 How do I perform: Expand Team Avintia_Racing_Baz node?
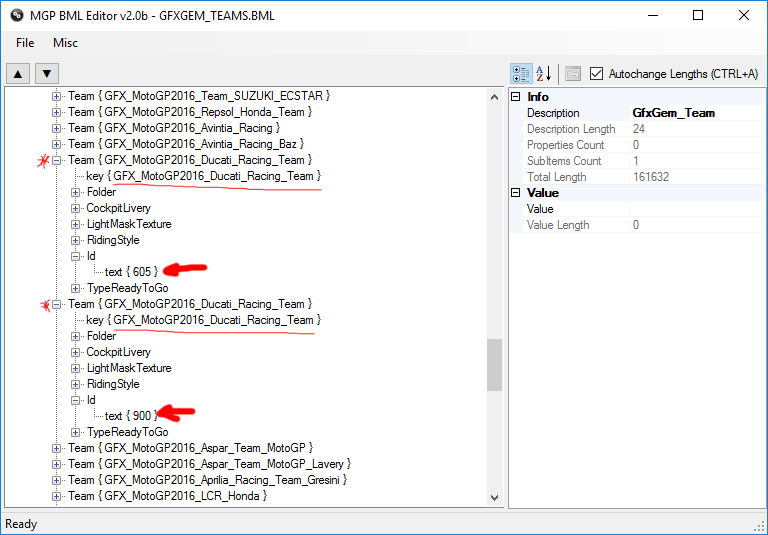pos(56,144)
